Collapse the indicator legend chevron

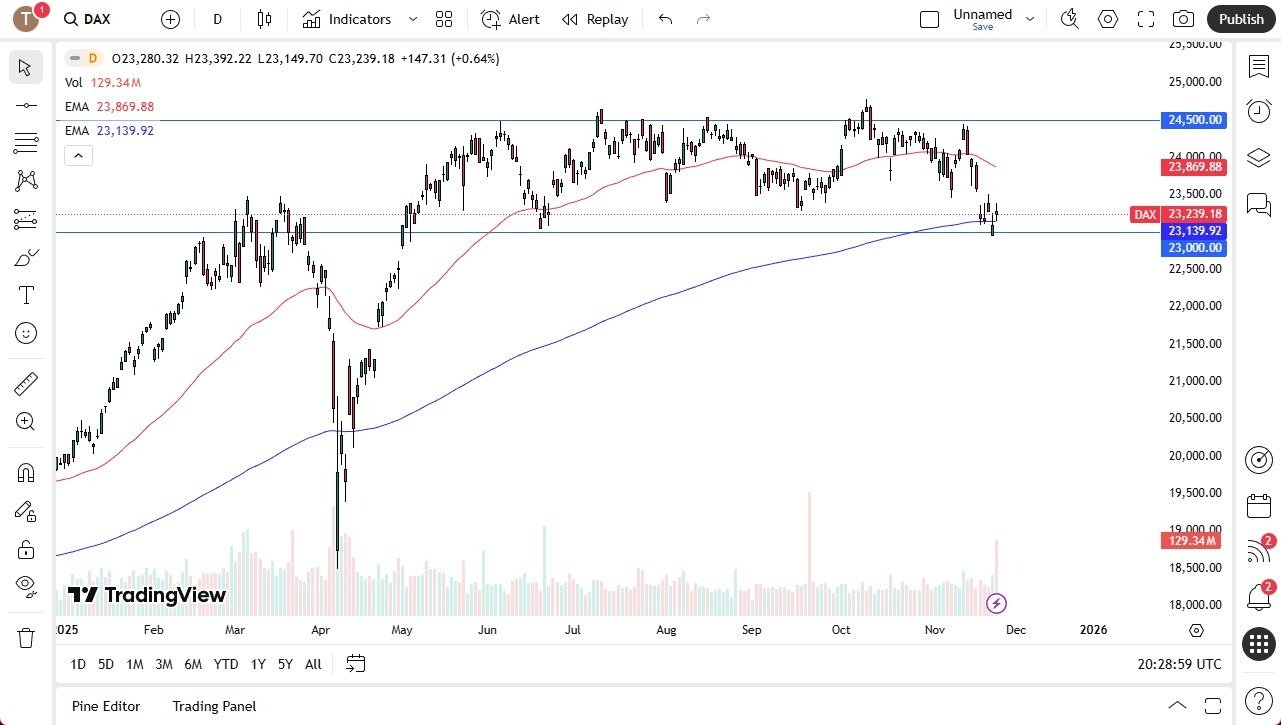78,155
